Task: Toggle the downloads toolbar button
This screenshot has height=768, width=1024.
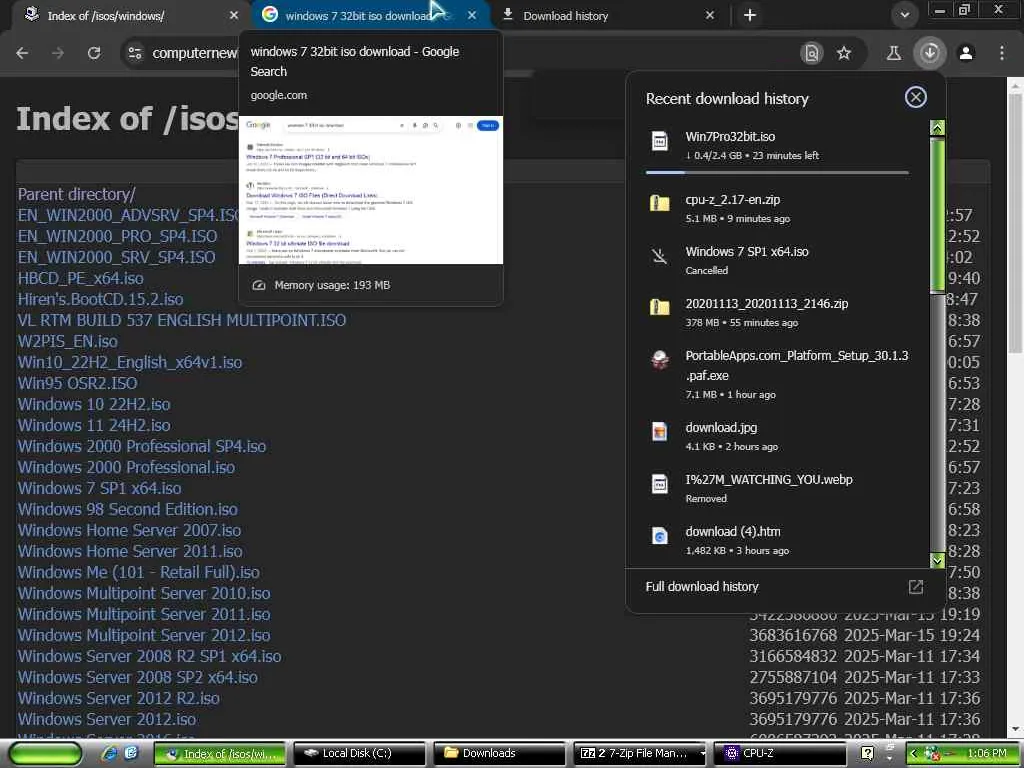Action: 930,53
